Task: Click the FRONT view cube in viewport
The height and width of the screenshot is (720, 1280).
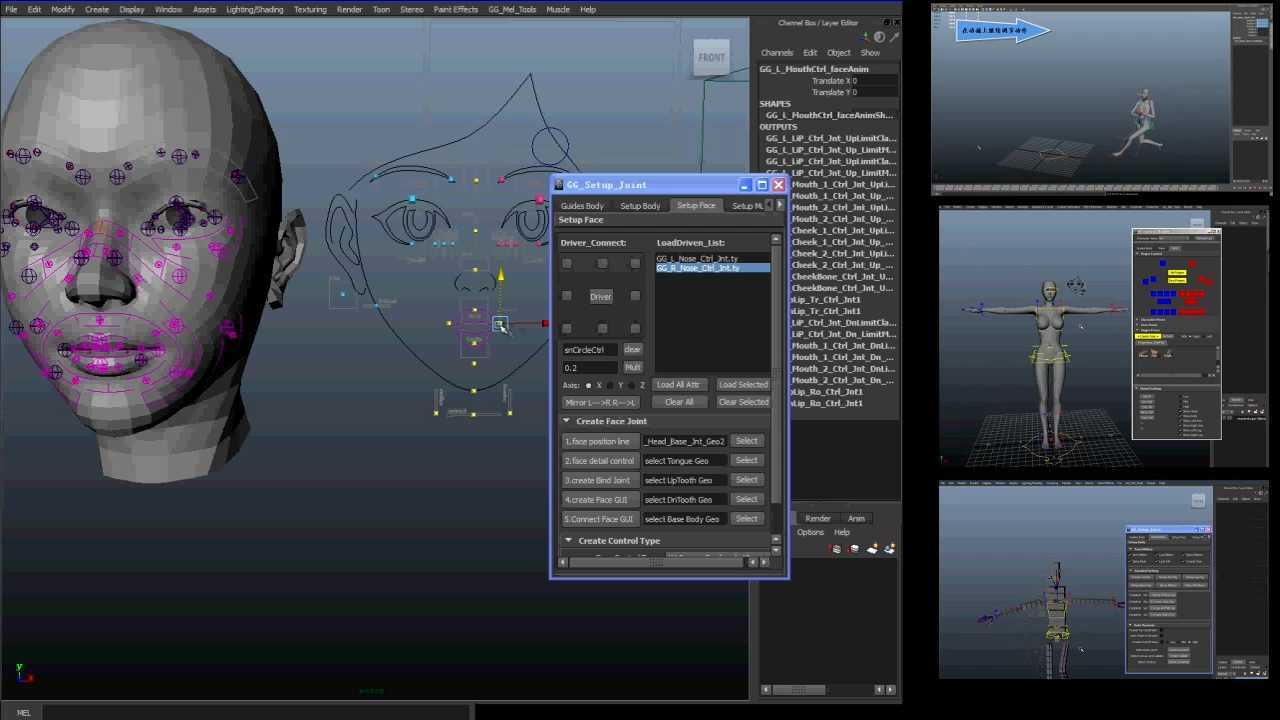Action: pyautogui.click(x=712, y=57)
